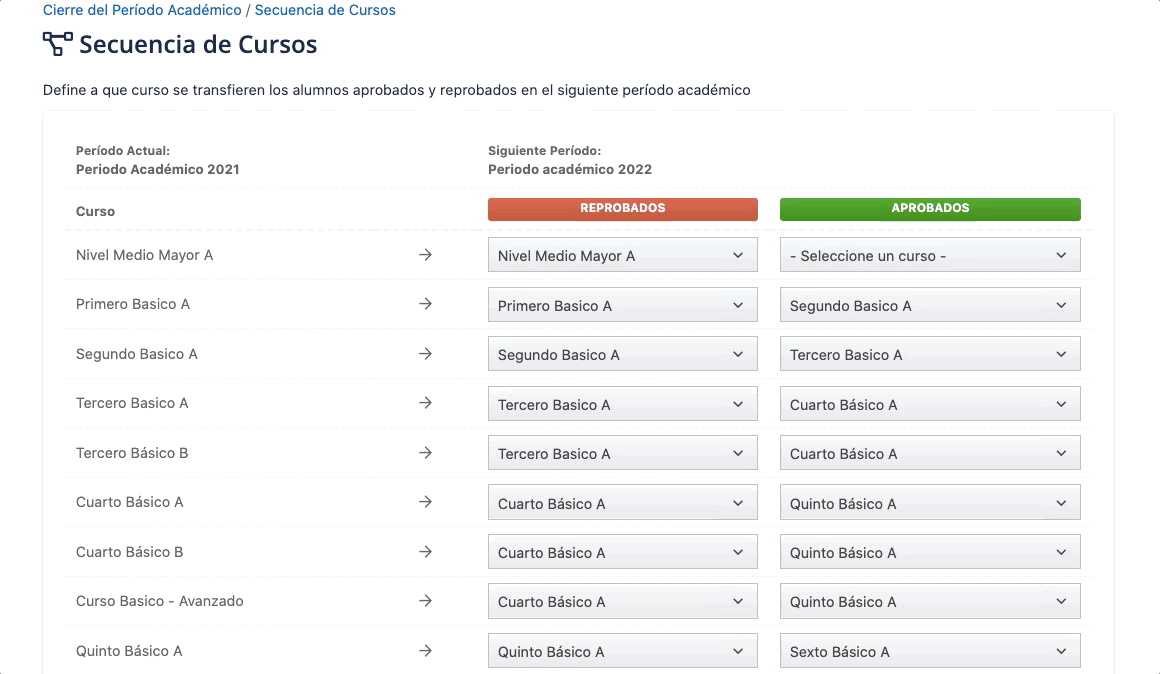Screen dimensions: 1160x674
Task: Open the Segundo Basico A aprobados dropdown
Action: (929, 305)
